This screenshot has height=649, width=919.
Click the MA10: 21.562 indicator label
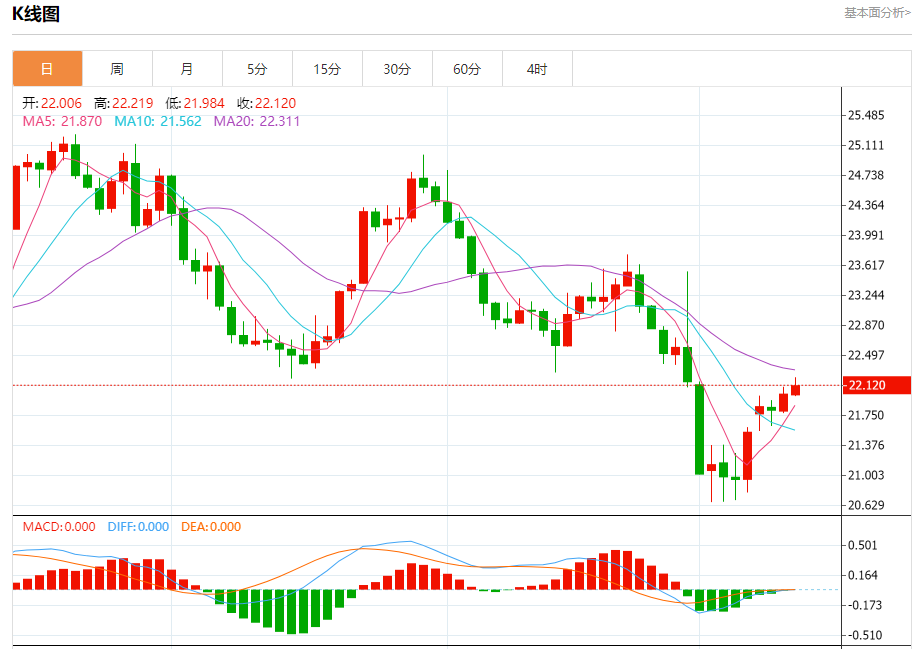[158, 121]
